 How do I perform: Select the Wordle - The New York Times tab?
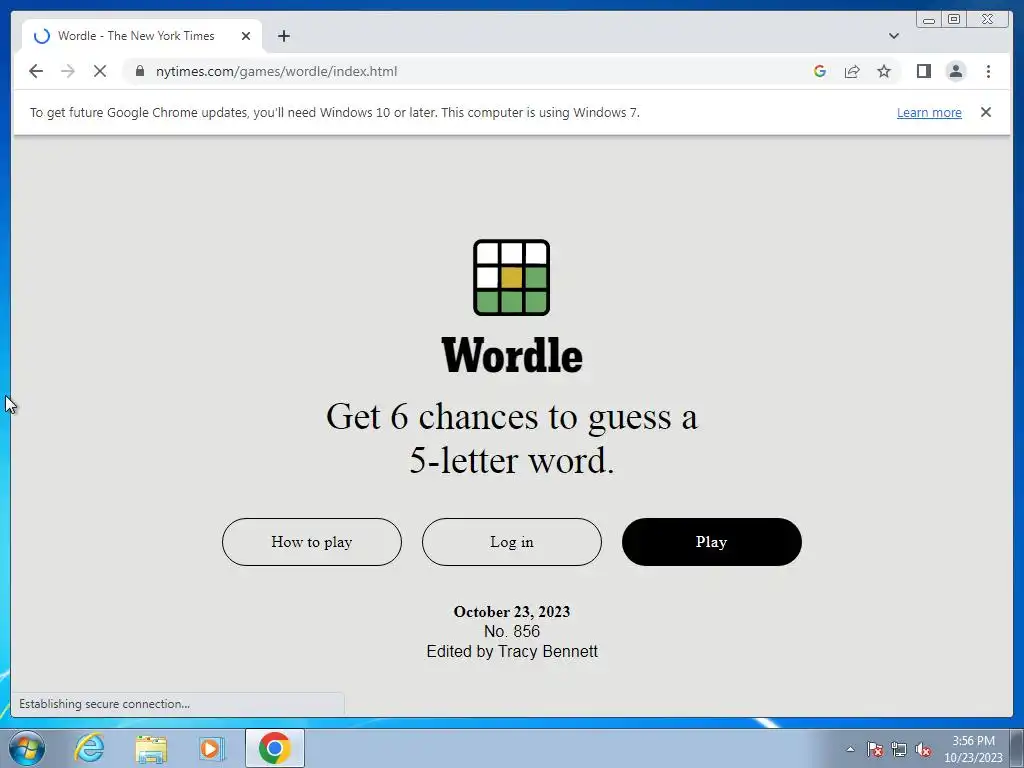(142, 36)
